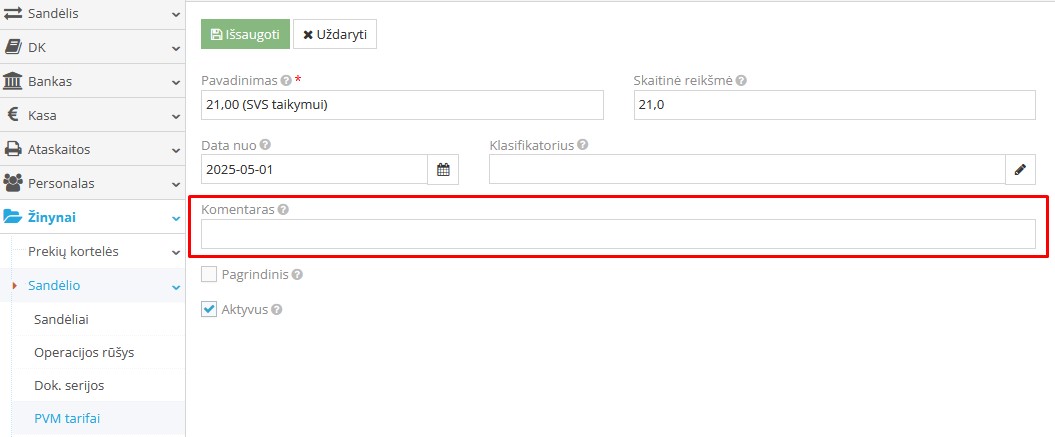
Task: Click the help icon beside Aktyvus
Action: tap(277, 310)
